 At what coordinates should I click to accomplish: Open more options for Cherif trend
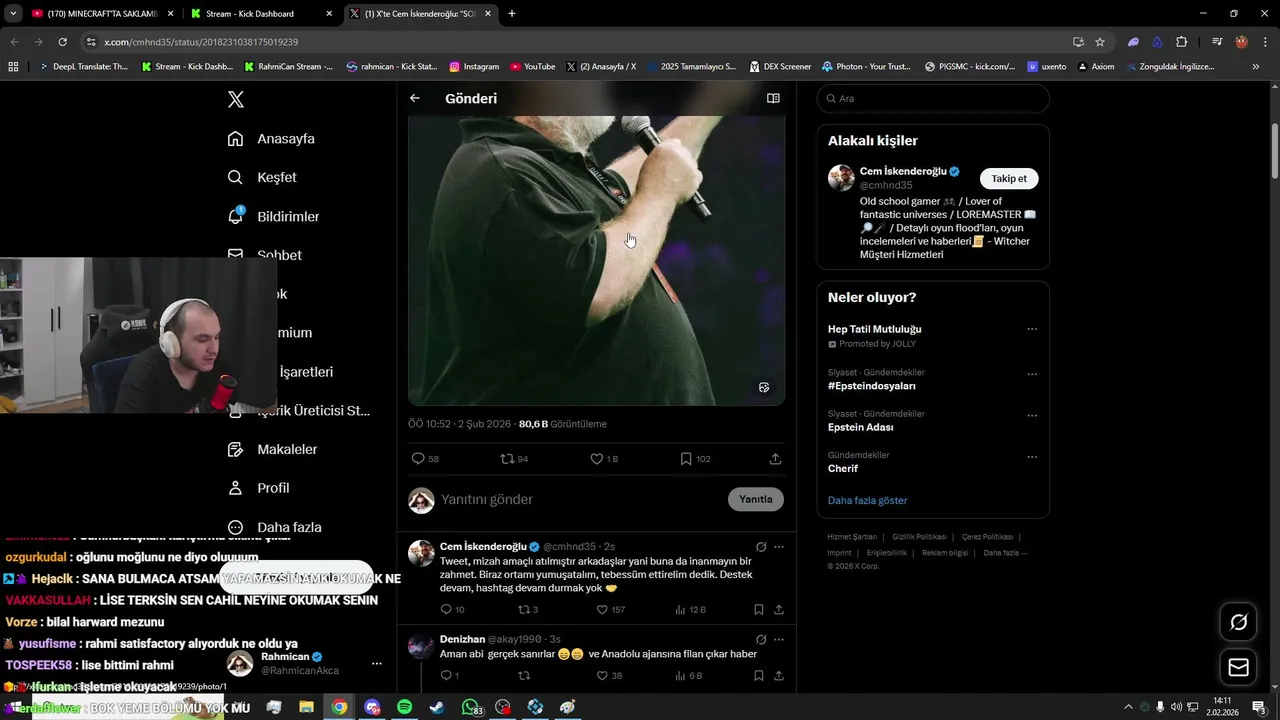coord(1032,456)
